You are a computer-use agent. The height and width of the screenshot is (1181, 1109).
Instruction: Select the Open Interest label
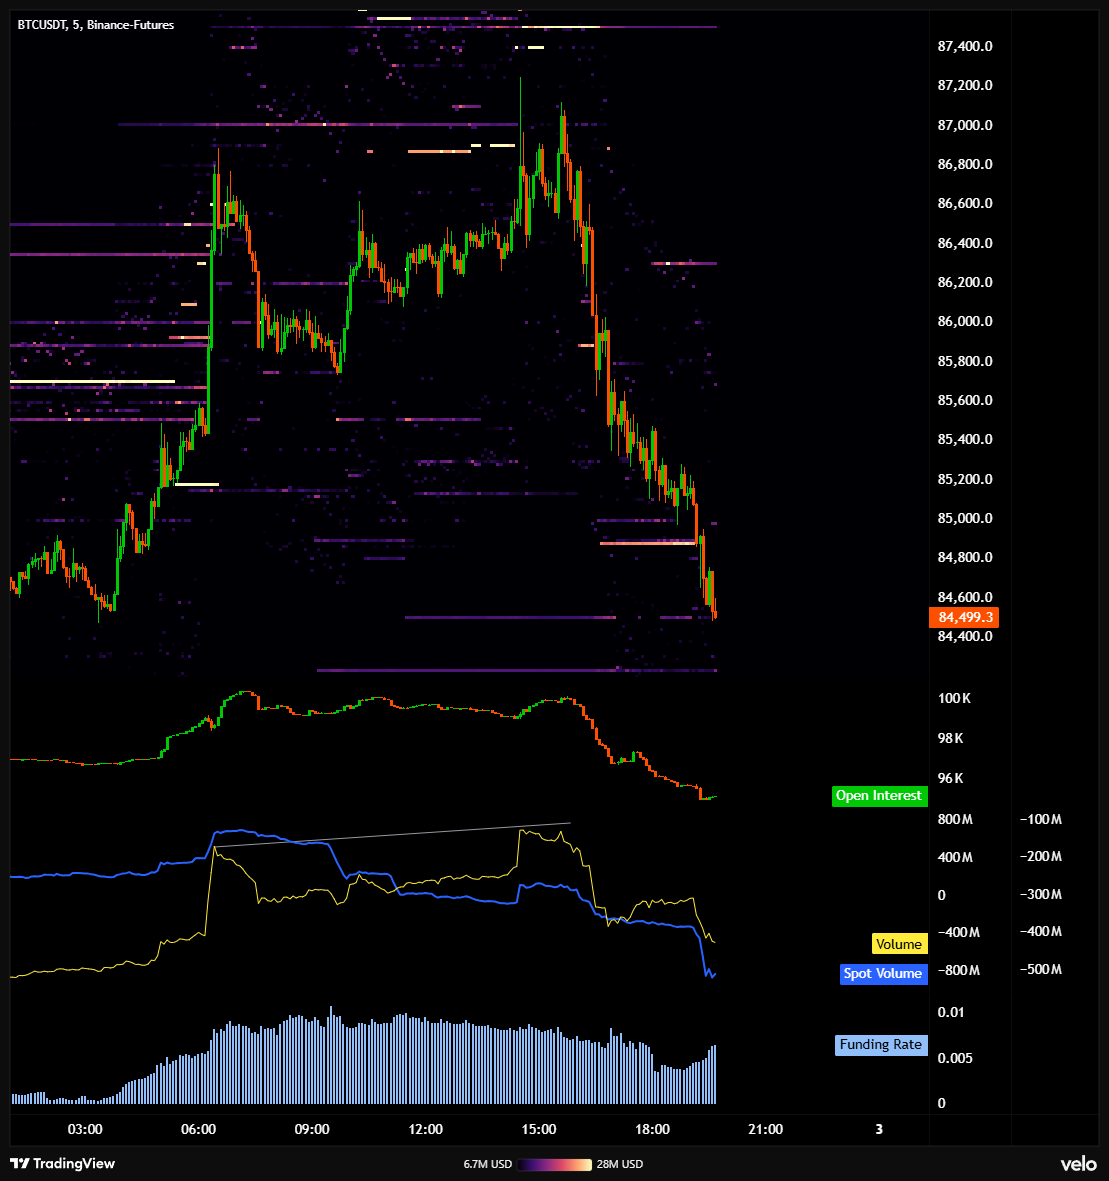coord(879,796)
